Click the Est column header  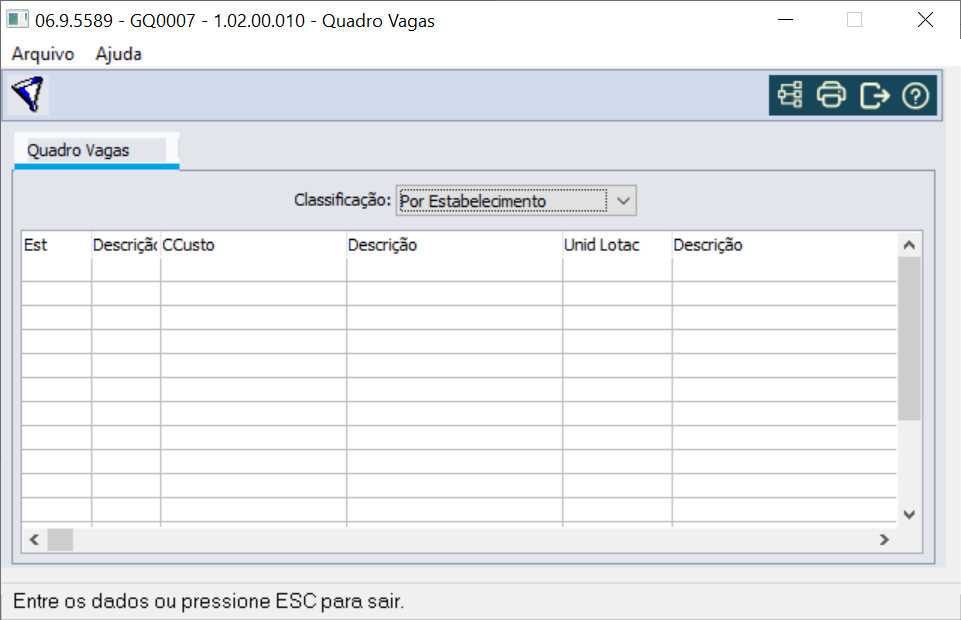tap(56, 245)
